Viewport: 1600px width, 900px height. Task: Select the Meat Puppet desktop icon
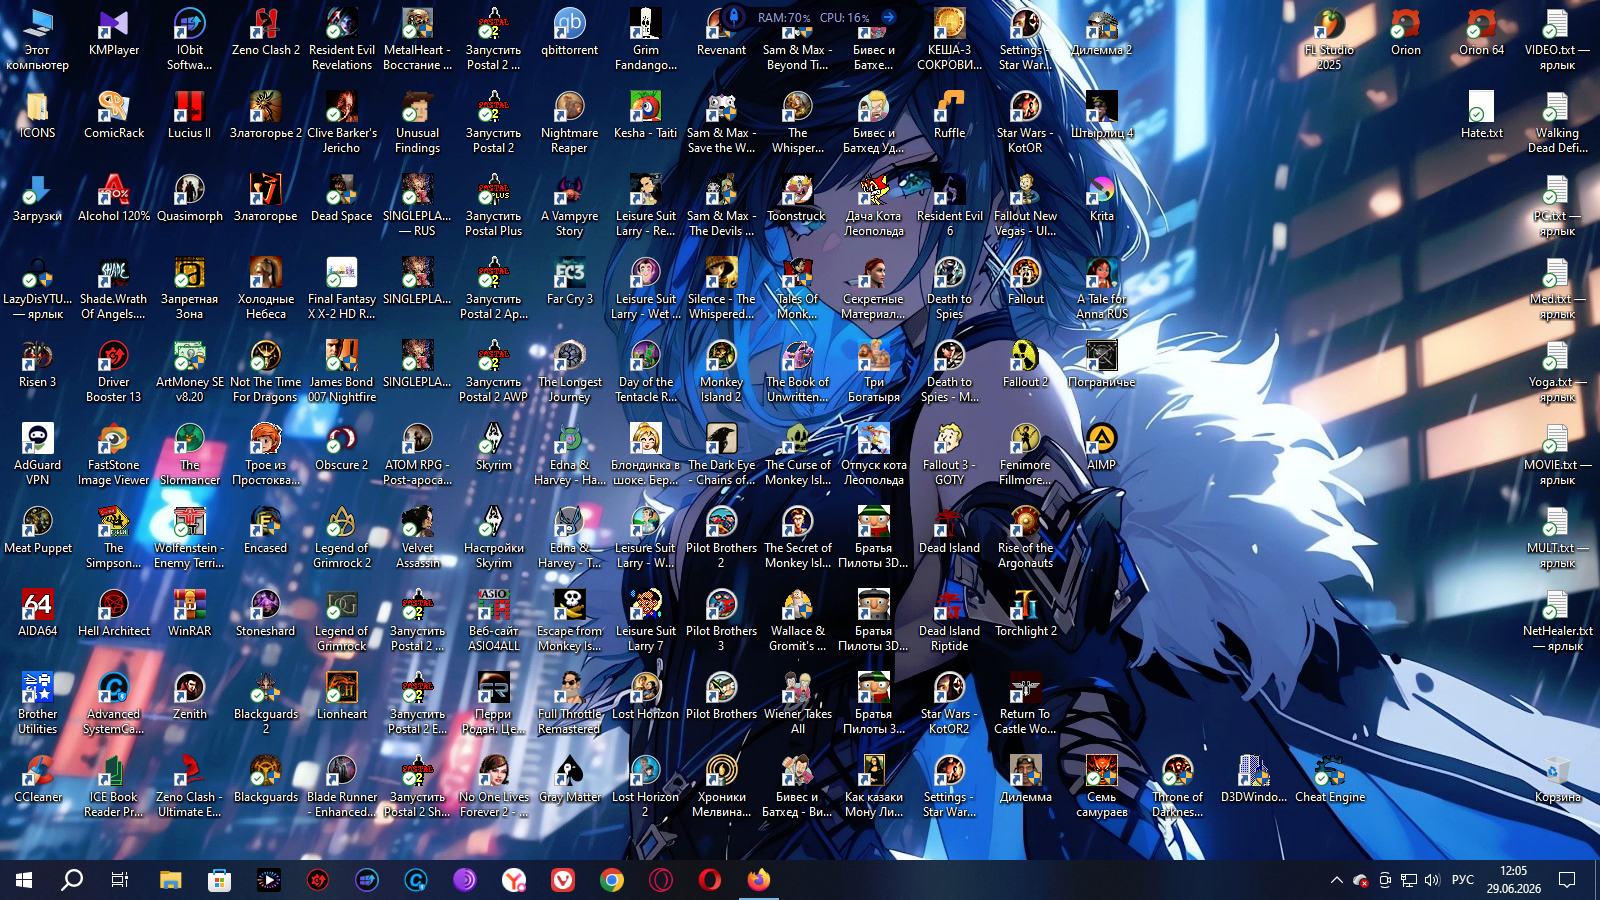[x=38, y=530]
